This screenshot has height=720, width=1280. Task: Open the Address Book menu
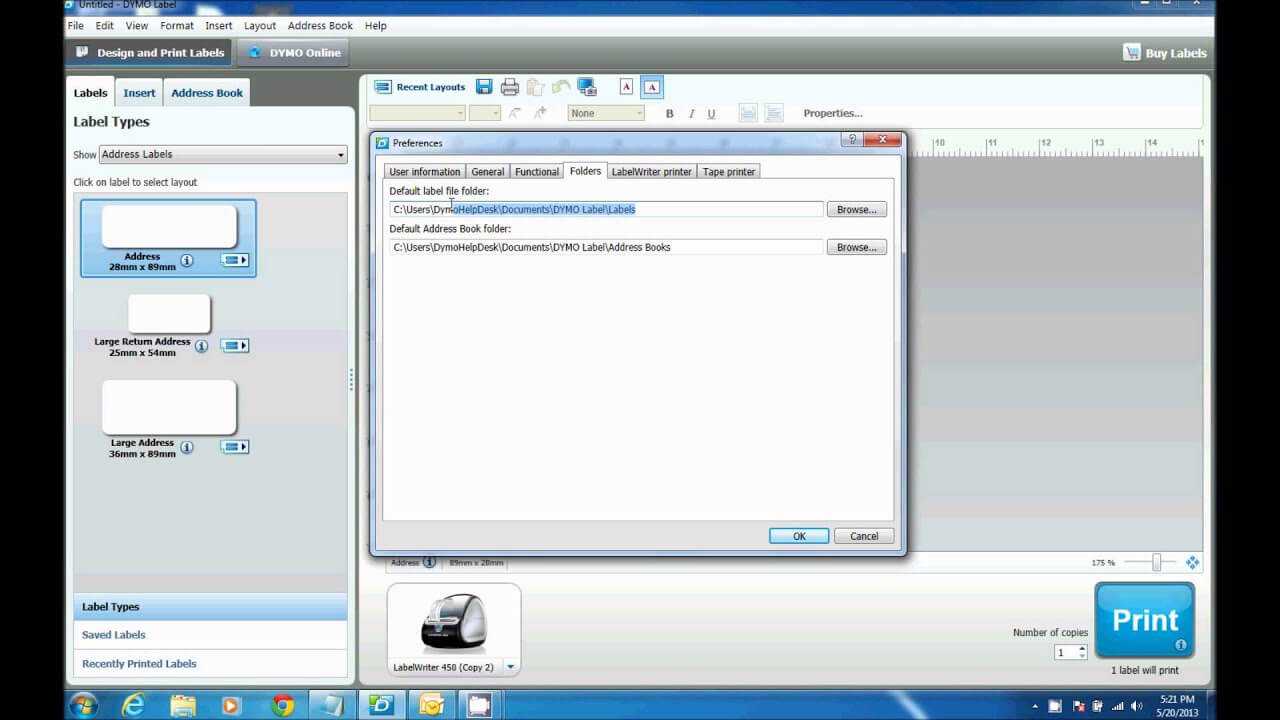[320, 25]
